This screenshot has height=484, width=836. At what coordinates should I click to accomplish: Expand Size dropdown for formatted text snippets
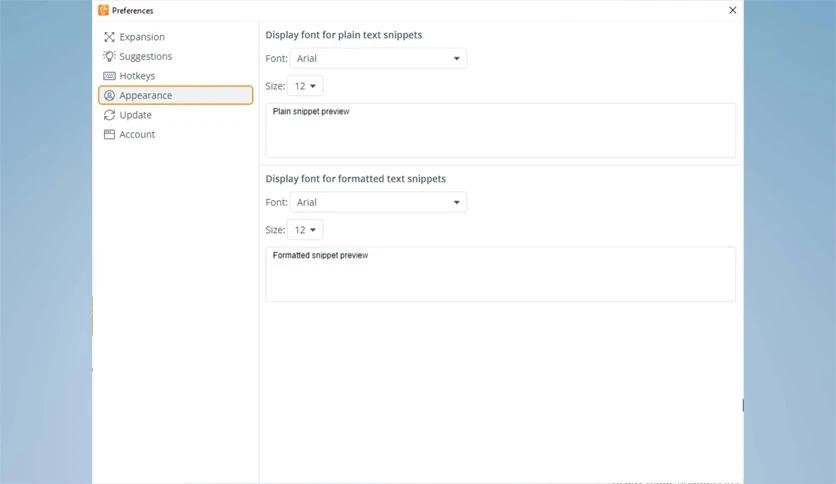(305, 230)
